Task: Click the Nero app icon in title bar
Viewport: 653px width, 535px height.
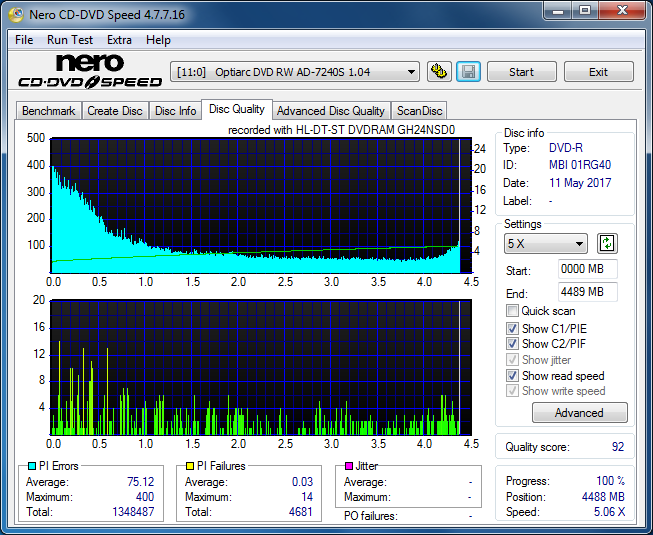Action: pos(16,15)
